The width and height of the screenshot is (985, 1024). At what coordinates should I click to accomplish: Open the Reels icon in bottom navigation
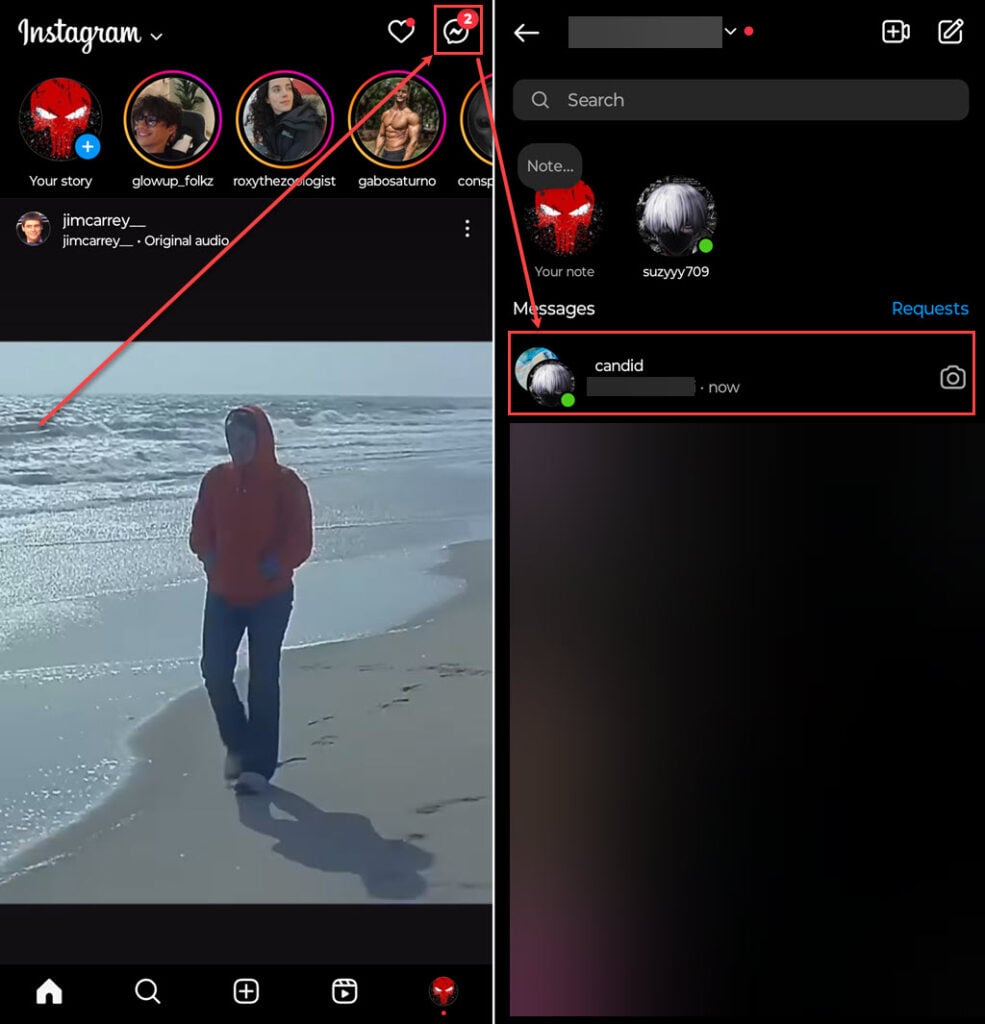click(x=344, y=990)
